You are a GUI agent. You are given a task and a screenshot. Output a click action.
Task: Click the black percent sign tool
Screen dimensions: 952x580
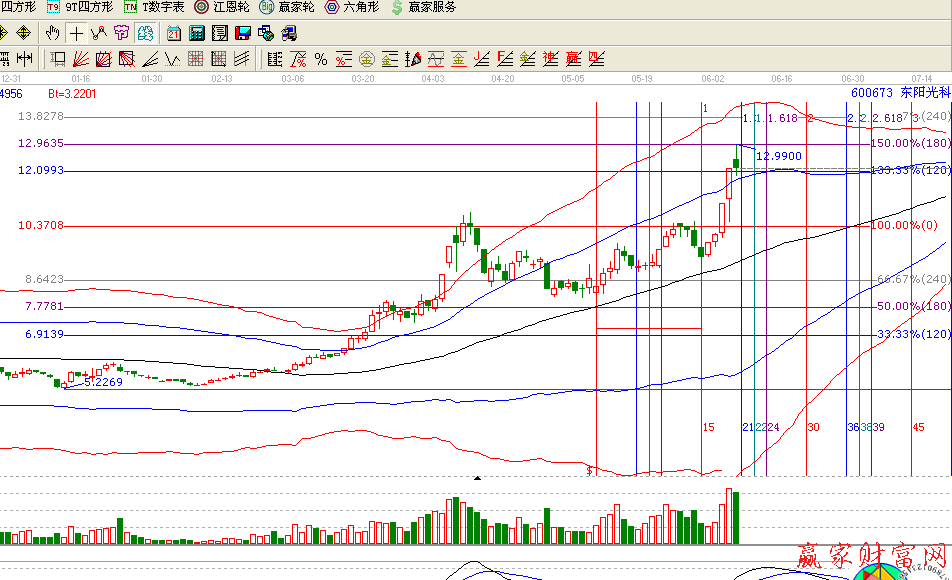tap(321, 59)
